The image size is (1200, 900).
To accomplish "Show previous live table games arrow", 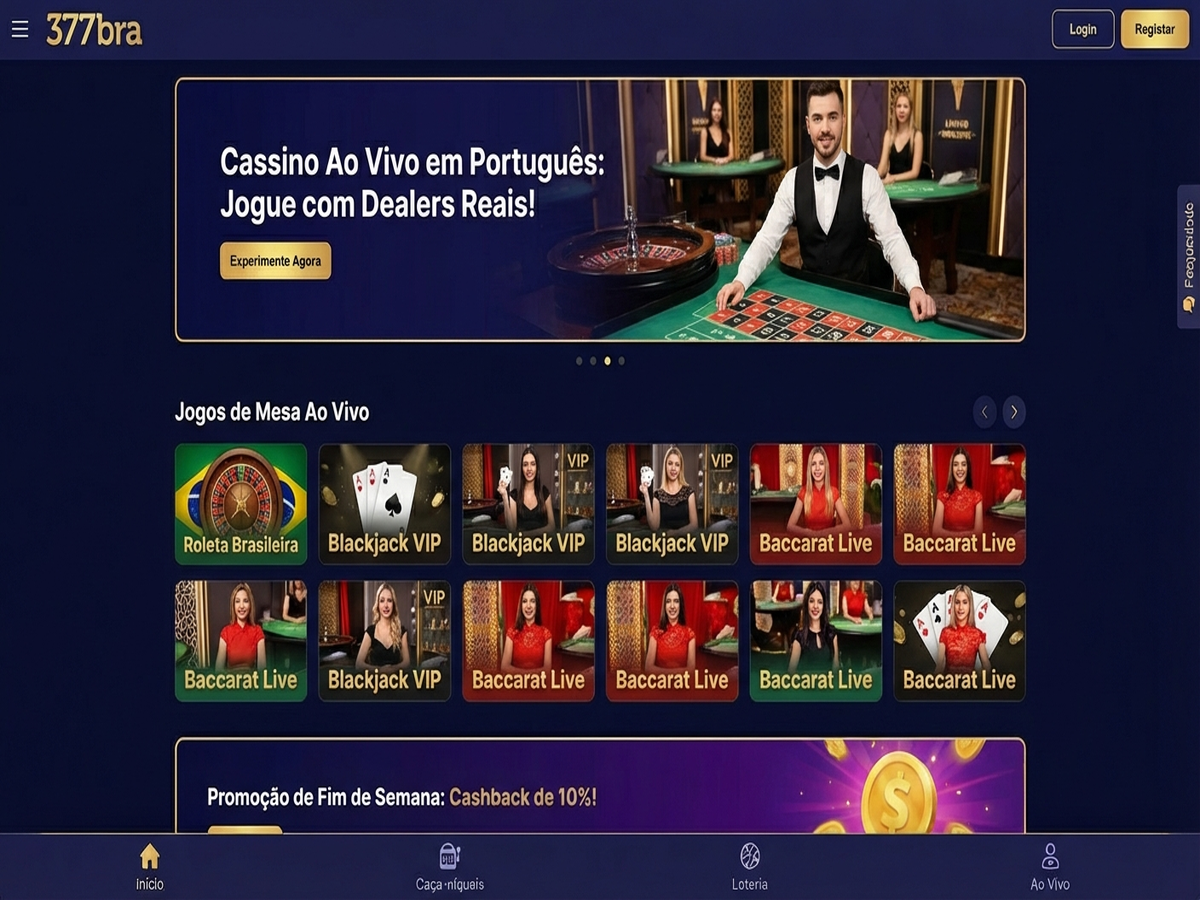I will [985, 412].
